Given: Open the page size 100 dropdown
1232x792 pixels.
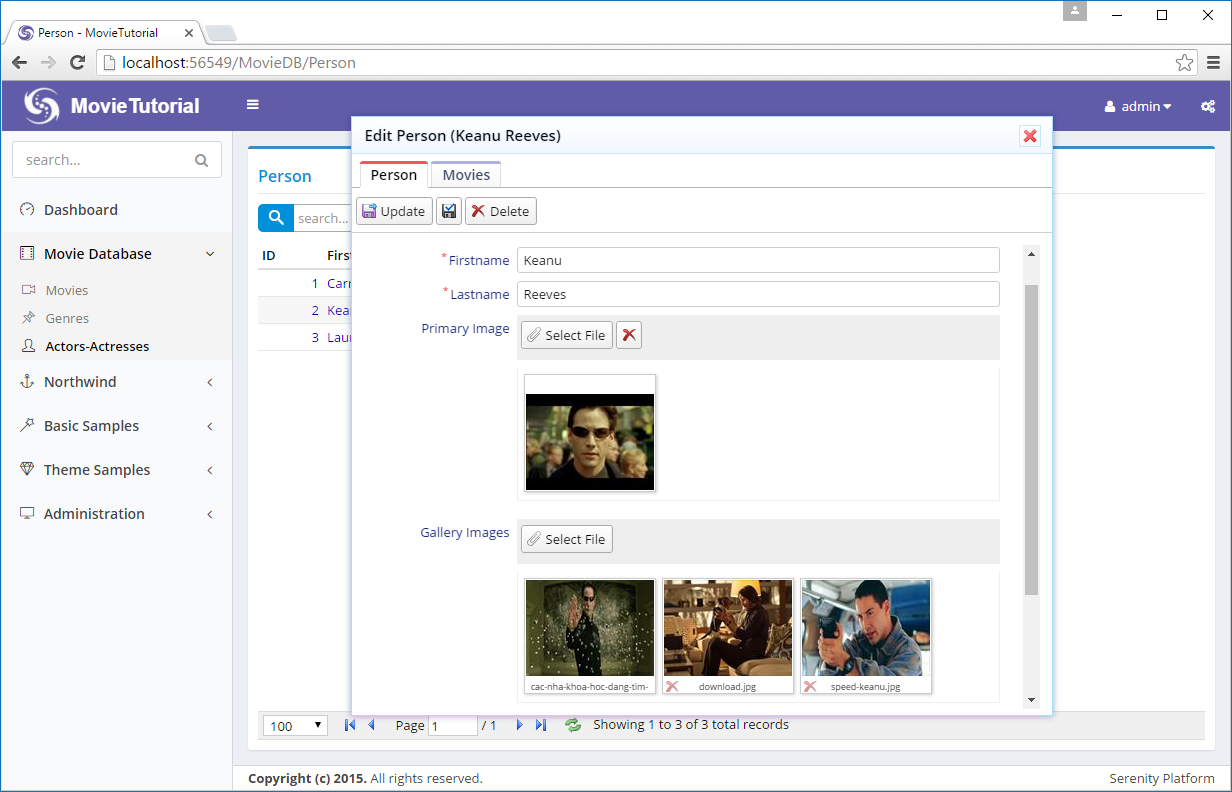Looking at the screenshot, I should coord(295,726).
